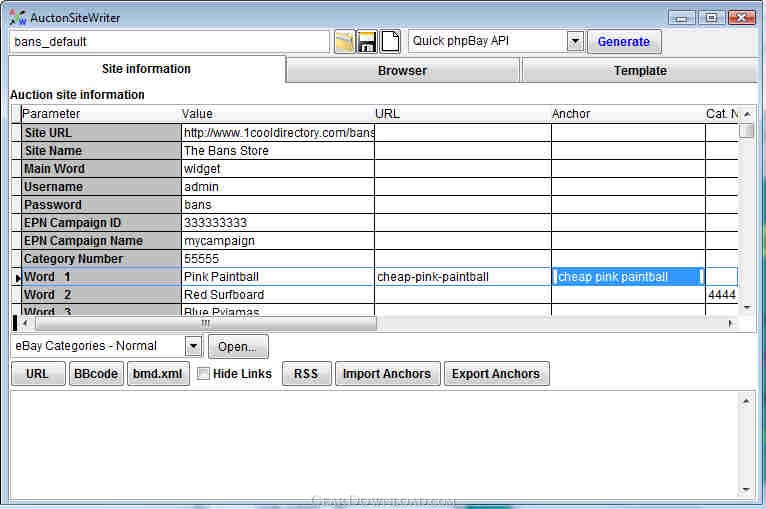Switch to the Browser tab
The width and height of the screenshot is (766, 509).
click(403, 71)
